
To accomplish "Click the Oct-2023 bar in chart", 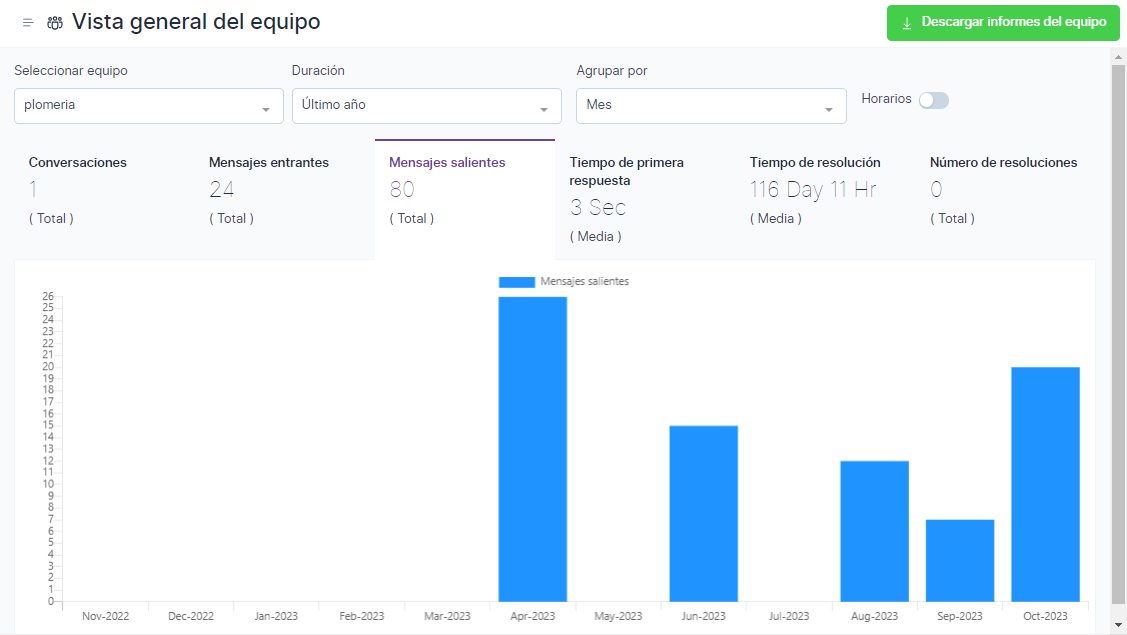I will [1045, 485].
